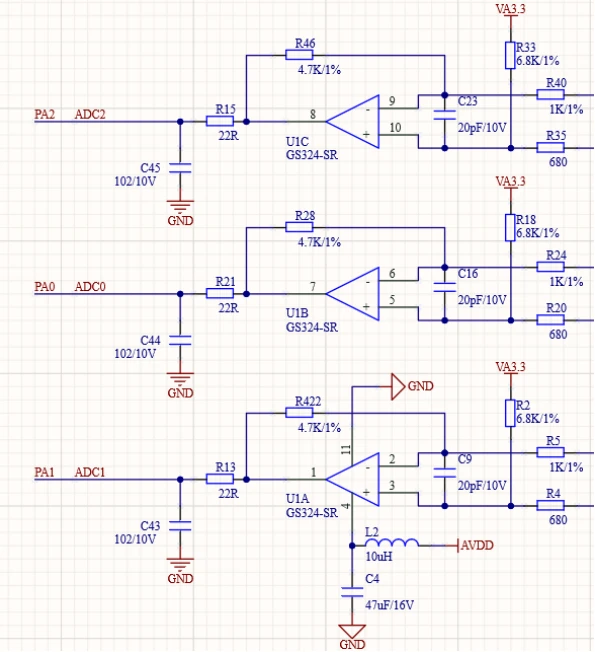The width and height of the screenshot is (595, 652).
Task: Select op-amp U1B triangle symbol
Action: tap(353, 294)
